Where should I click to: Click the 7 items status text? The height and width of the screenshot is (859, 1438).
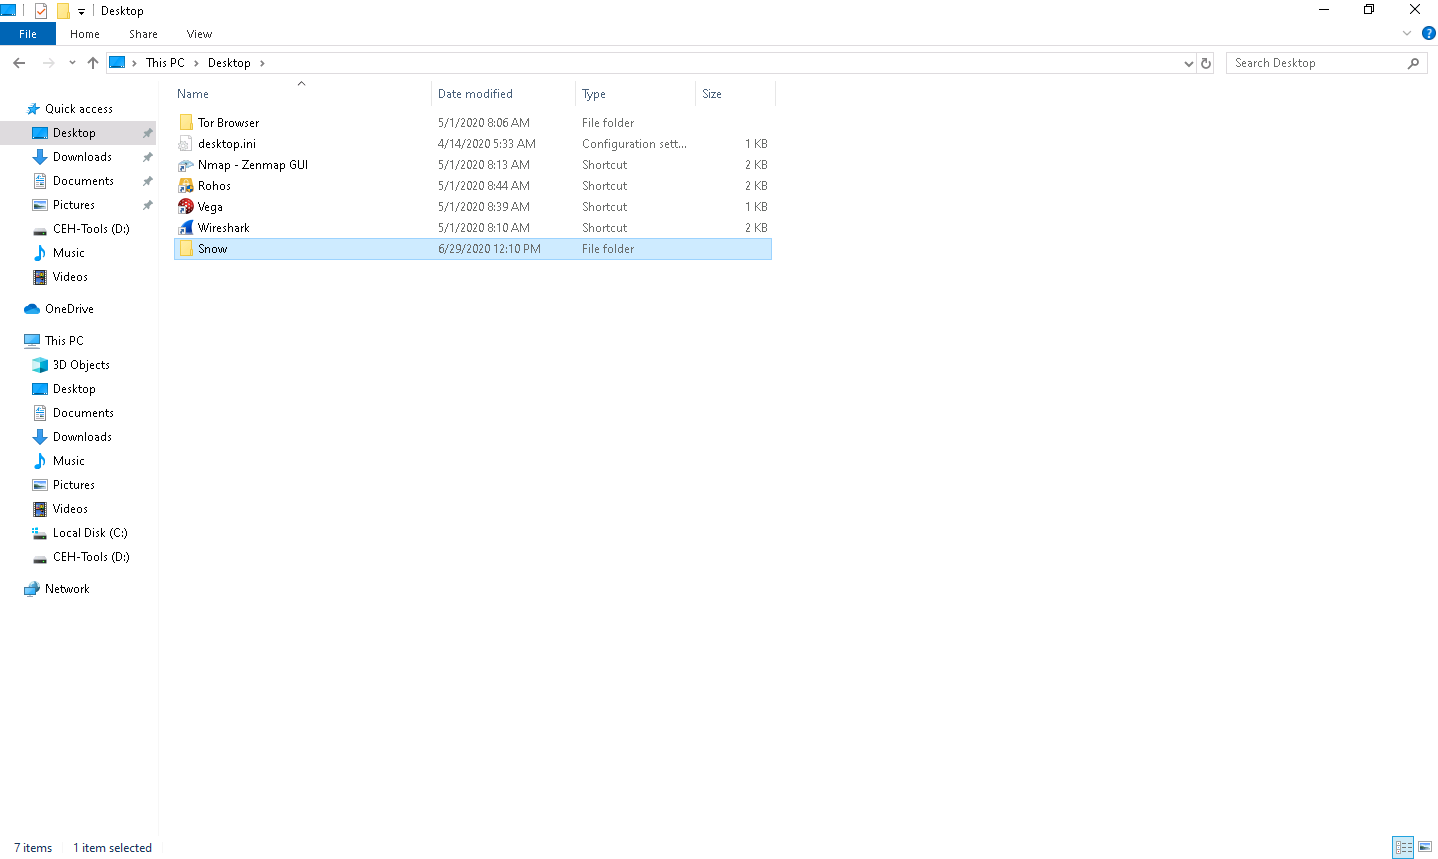[33, 848]
